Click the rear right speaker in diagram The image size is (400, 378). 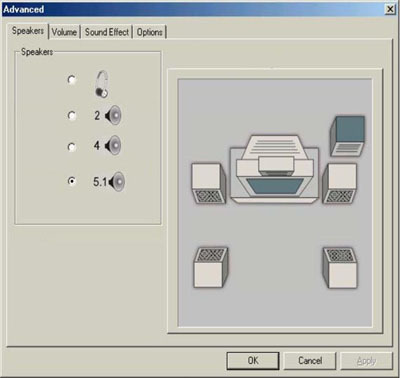tap(340, 268)
